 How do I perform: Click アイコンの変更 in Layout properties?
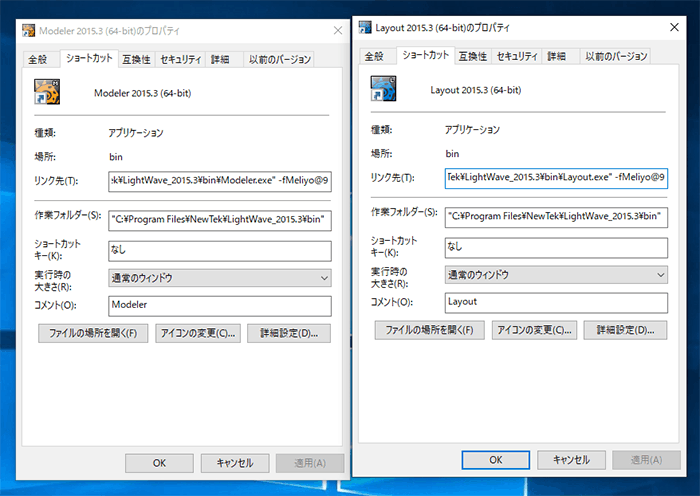point(534,330)
